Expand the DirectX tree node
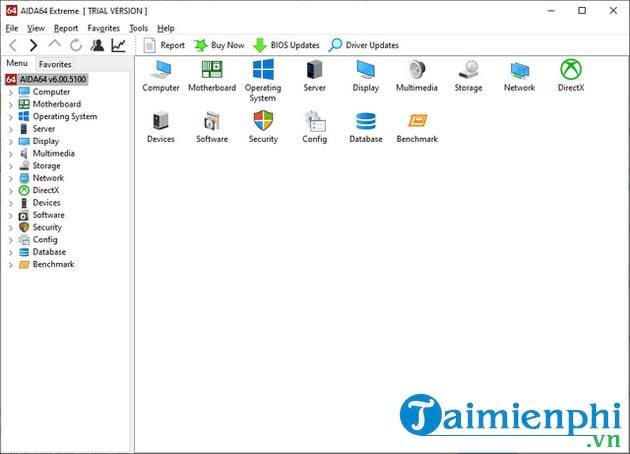 pyautogui.click(x=11, y=191)
